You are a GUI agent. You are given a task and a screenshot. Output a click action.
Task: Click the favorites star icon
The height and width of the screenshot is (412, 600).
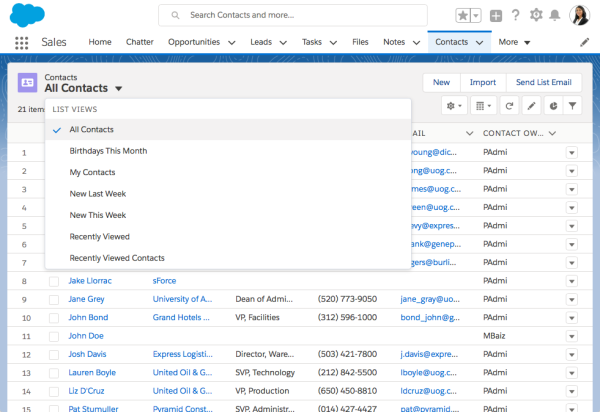pos(463,16)
